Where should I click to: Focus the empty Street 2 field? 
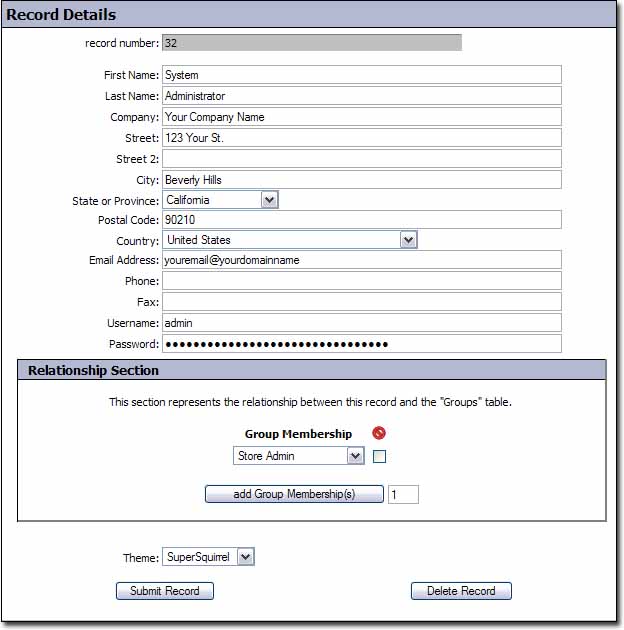click(x=361, y=159)
